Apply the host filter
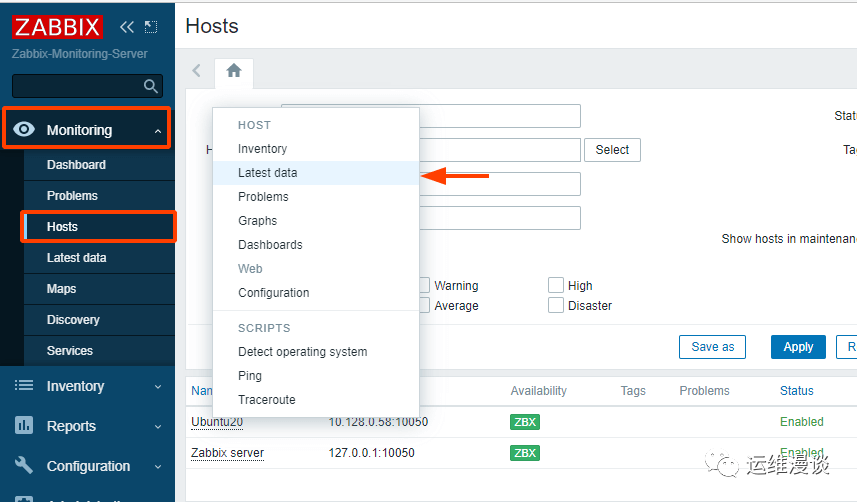Screen dimensions: 857x502 798,347
